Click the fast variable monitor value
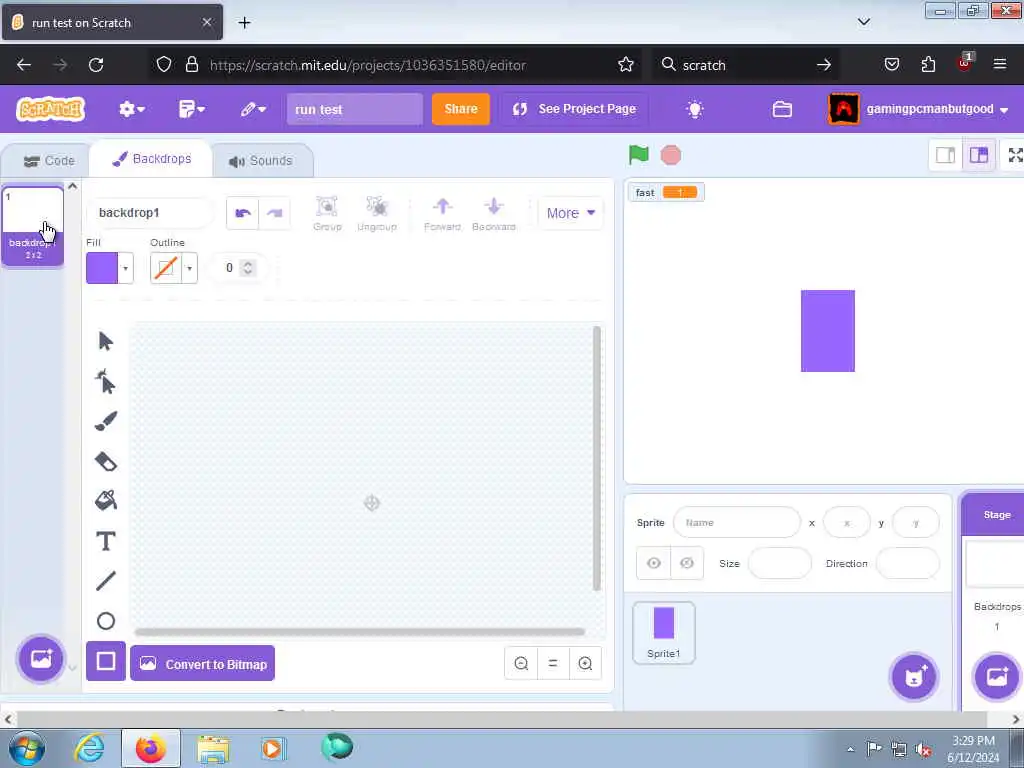1024x768 pixels. (680, 193)
